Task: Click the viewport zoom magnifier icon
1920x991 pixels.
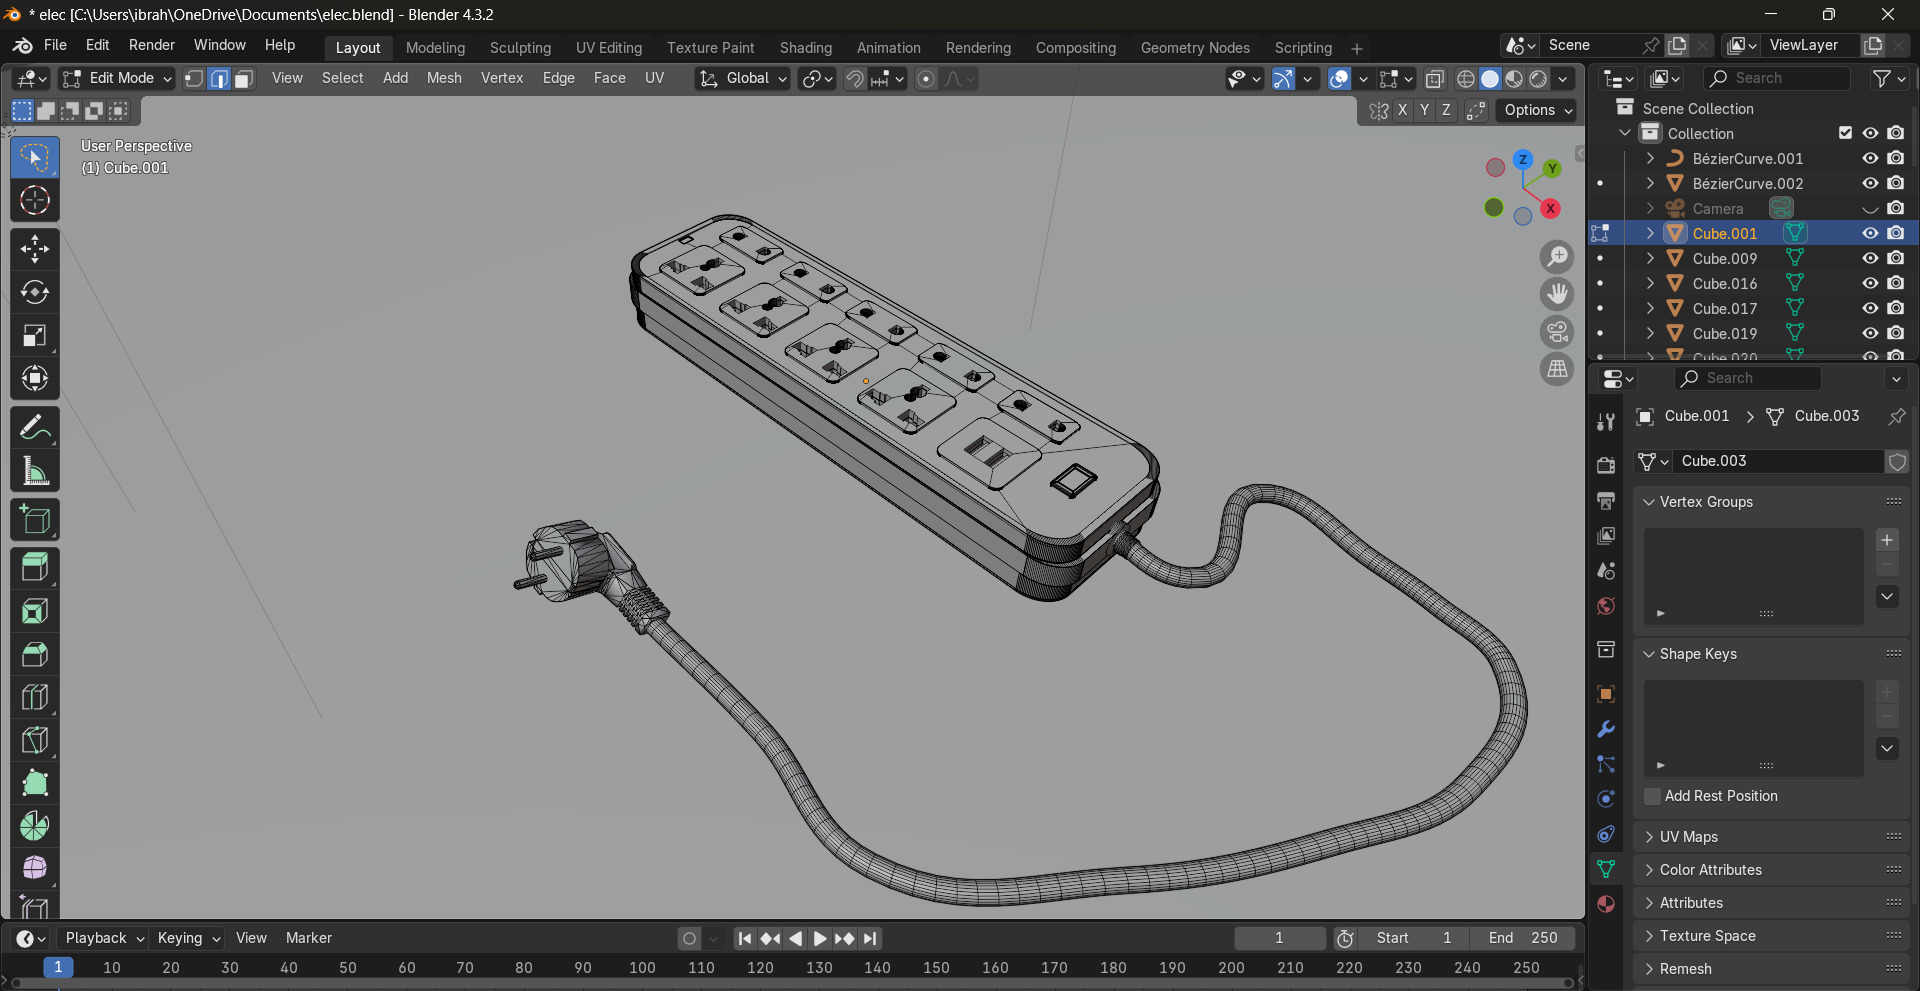Action: [x=1557, y=257]
